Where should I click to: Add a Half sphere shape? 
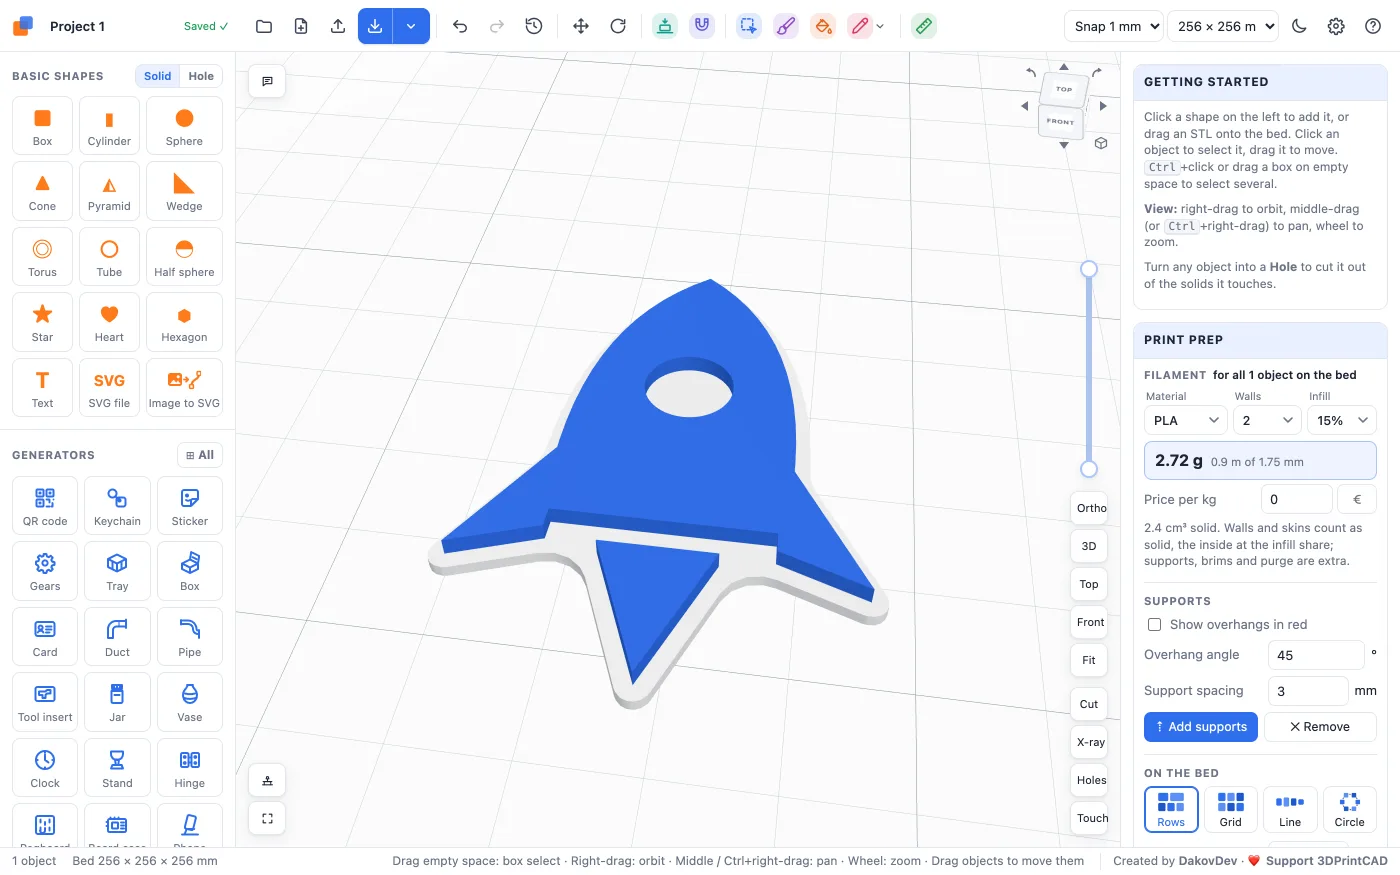[x=184, y=256]
